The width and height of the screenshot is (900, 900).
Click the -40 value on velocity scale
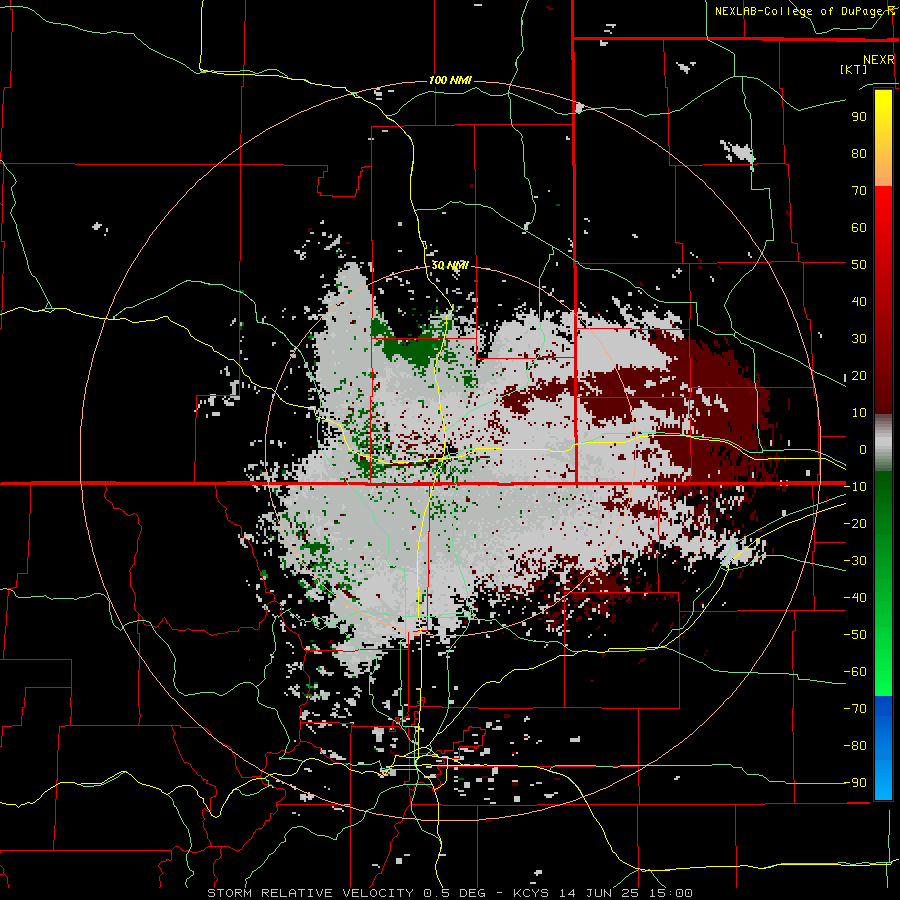coord(855,598)
